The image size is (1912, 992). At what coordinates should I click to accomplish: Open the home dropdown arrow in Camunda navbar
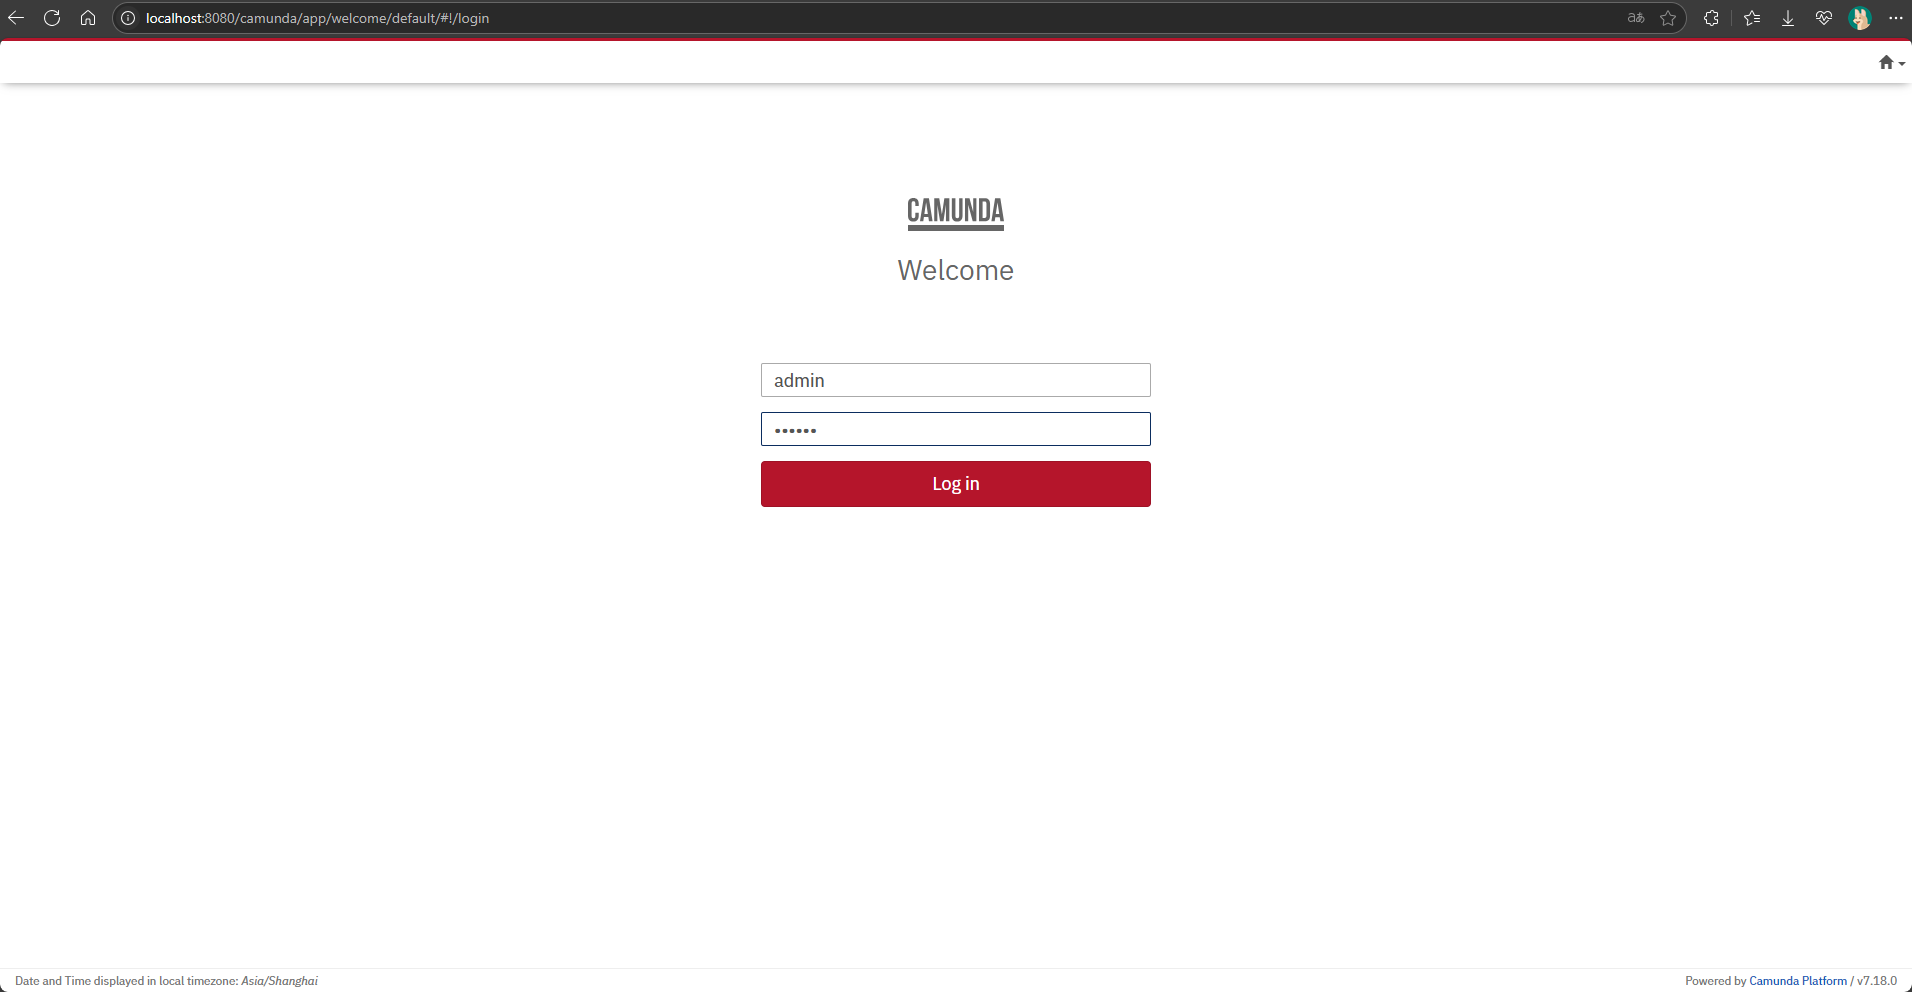(x=1901, y=63)
